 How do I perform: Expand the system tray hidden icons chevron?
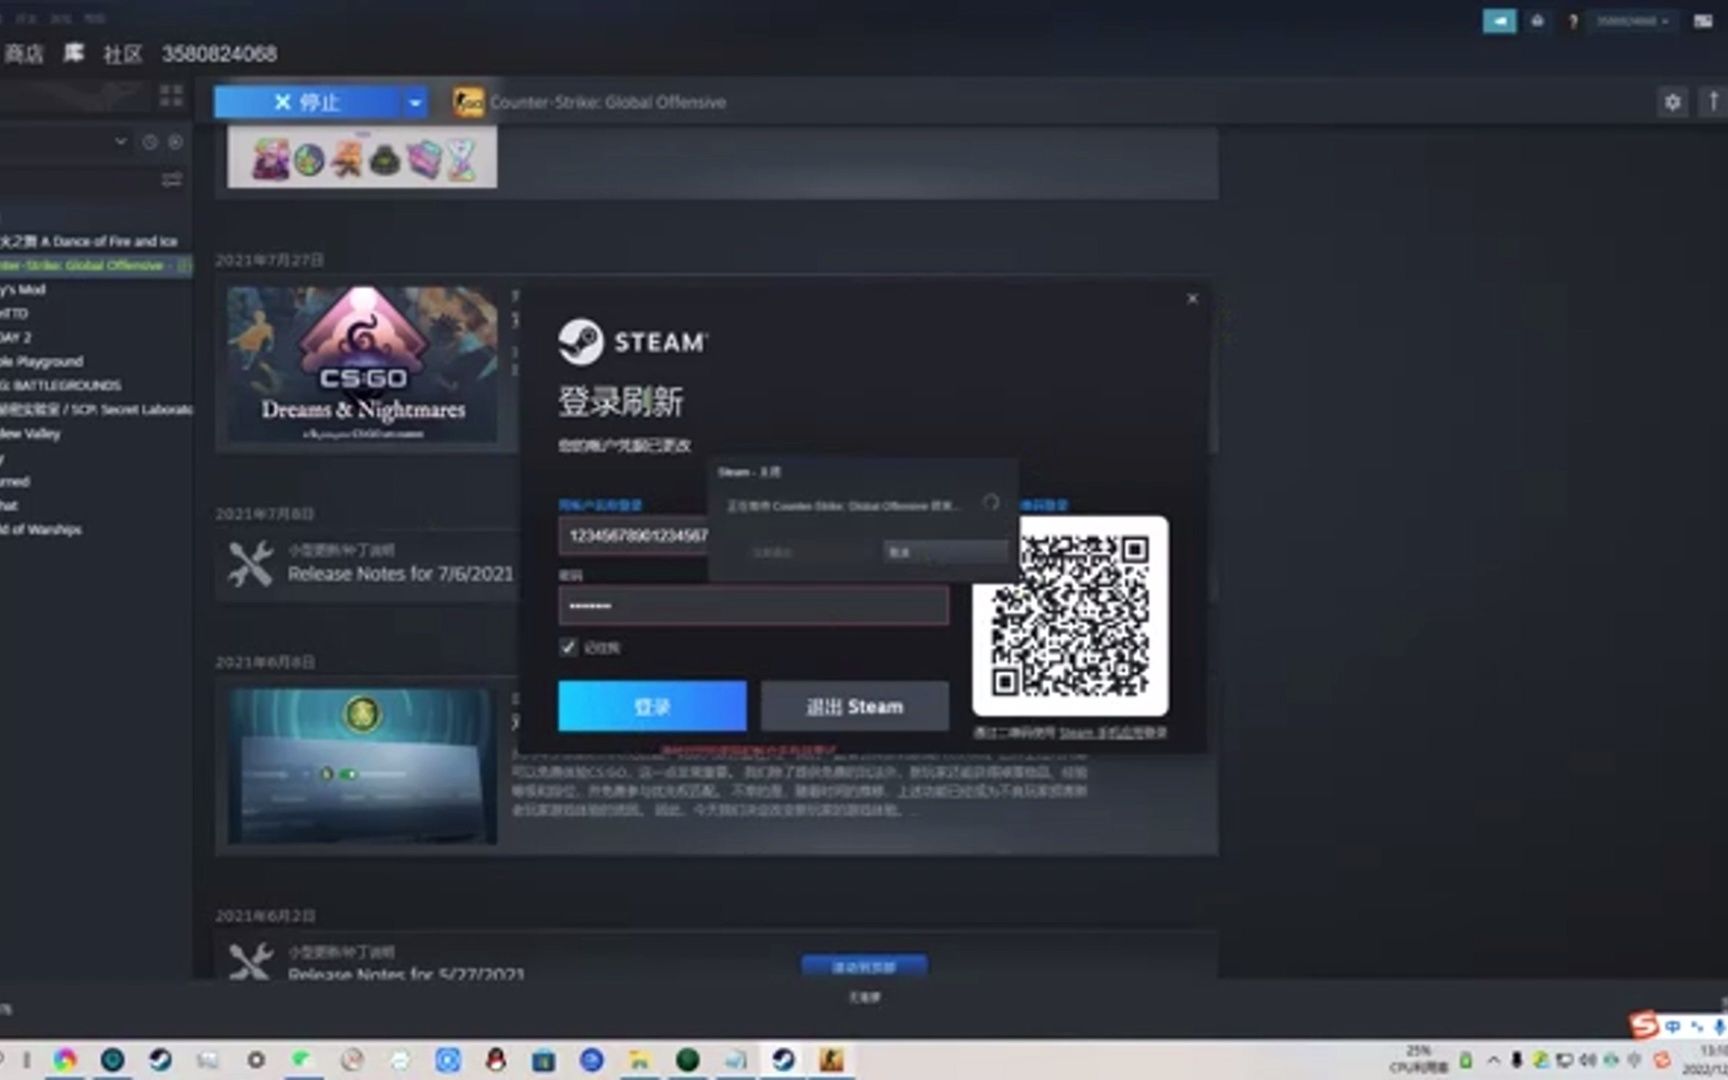[1493, 1060]
